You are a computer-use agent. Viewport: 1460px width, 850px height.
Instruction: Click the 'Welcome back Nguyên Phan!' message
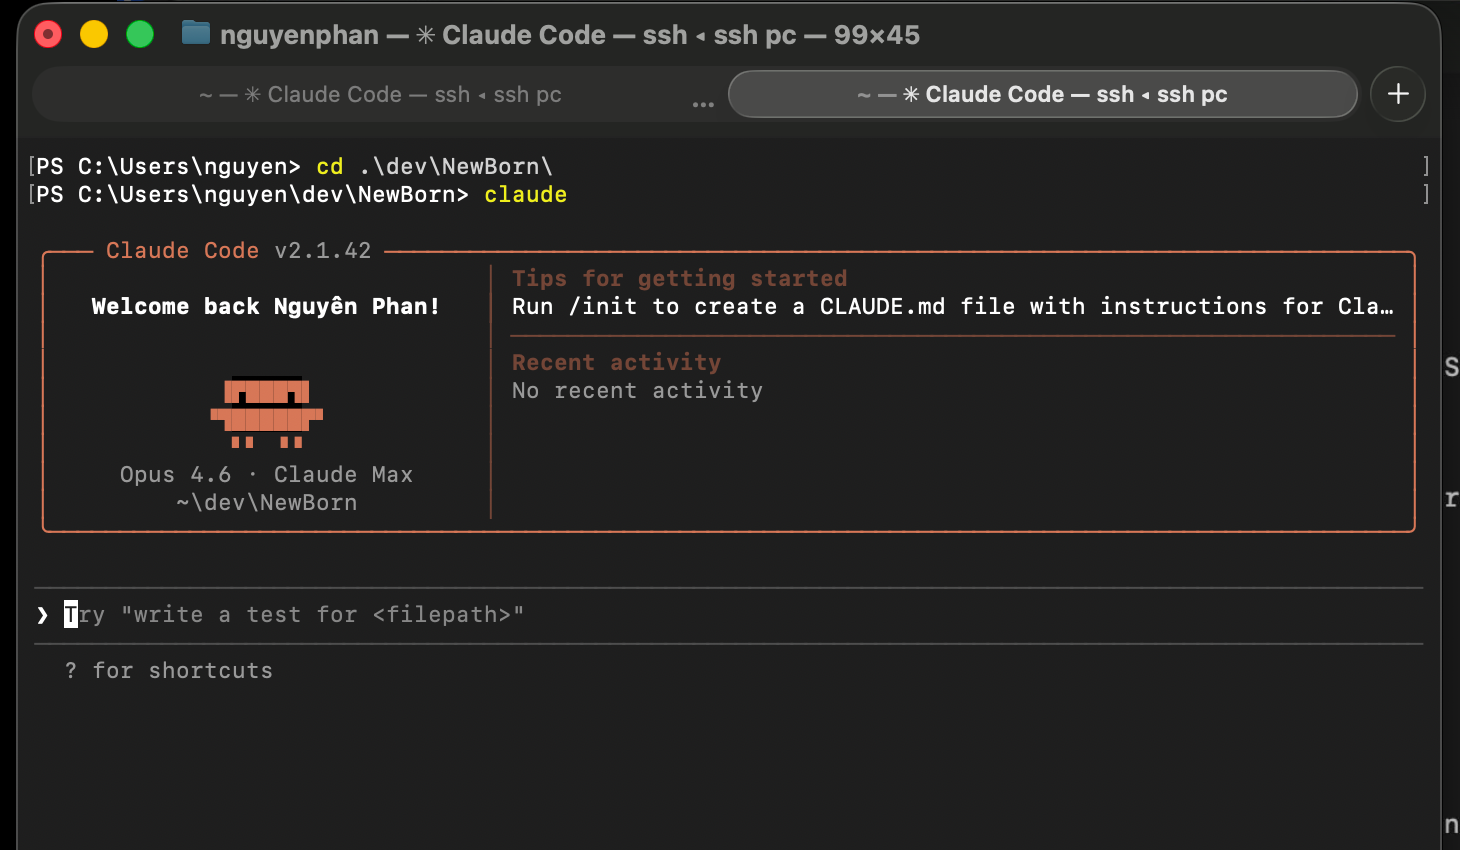(265, 307)
